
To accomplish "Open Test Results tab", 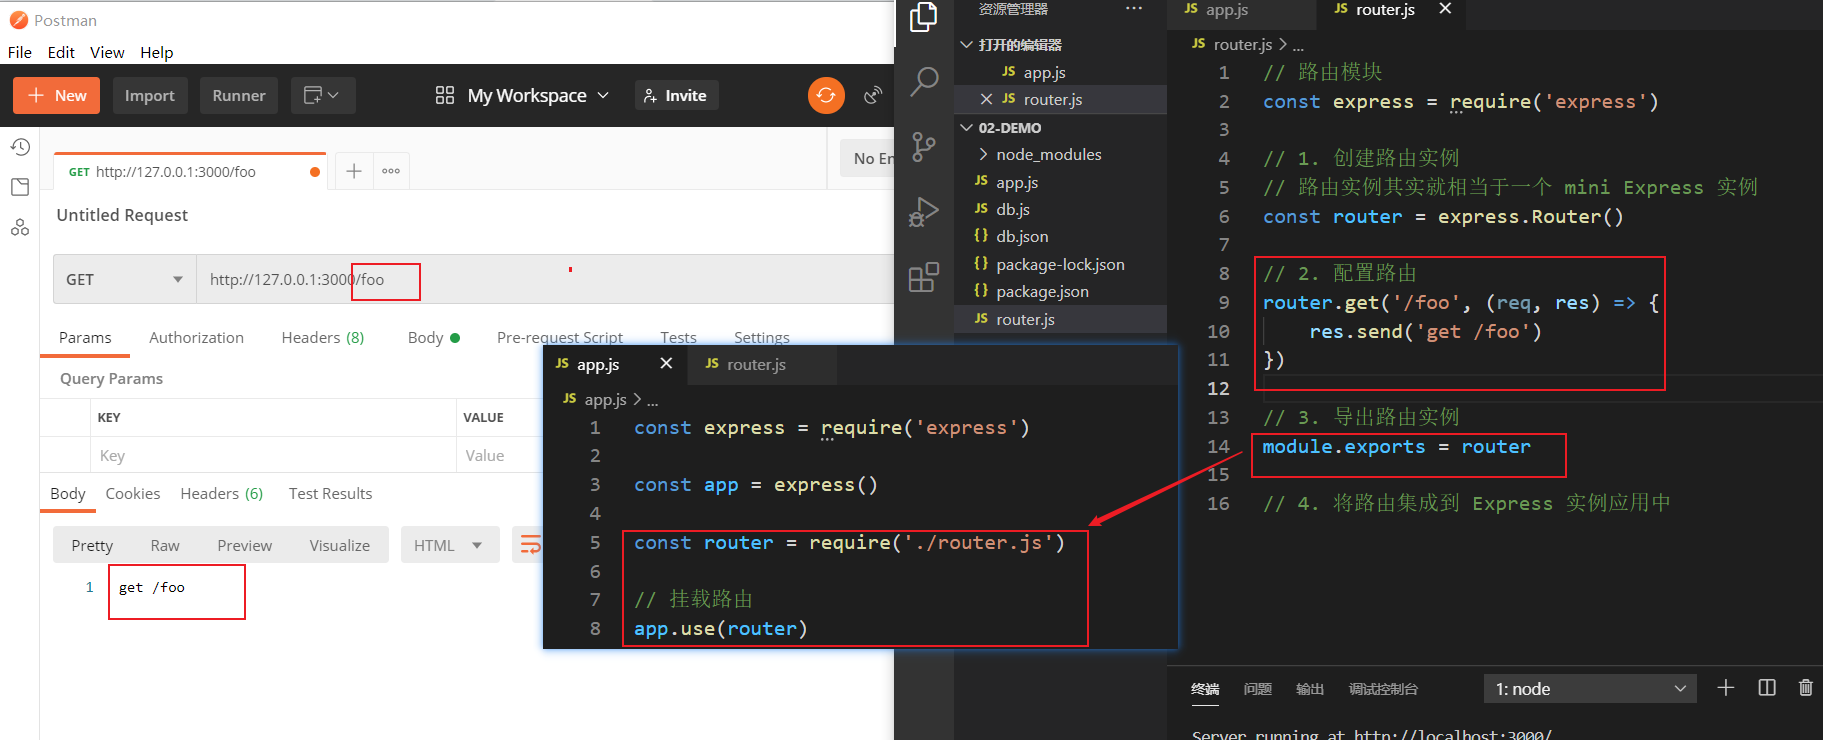I will click(330, 493).
